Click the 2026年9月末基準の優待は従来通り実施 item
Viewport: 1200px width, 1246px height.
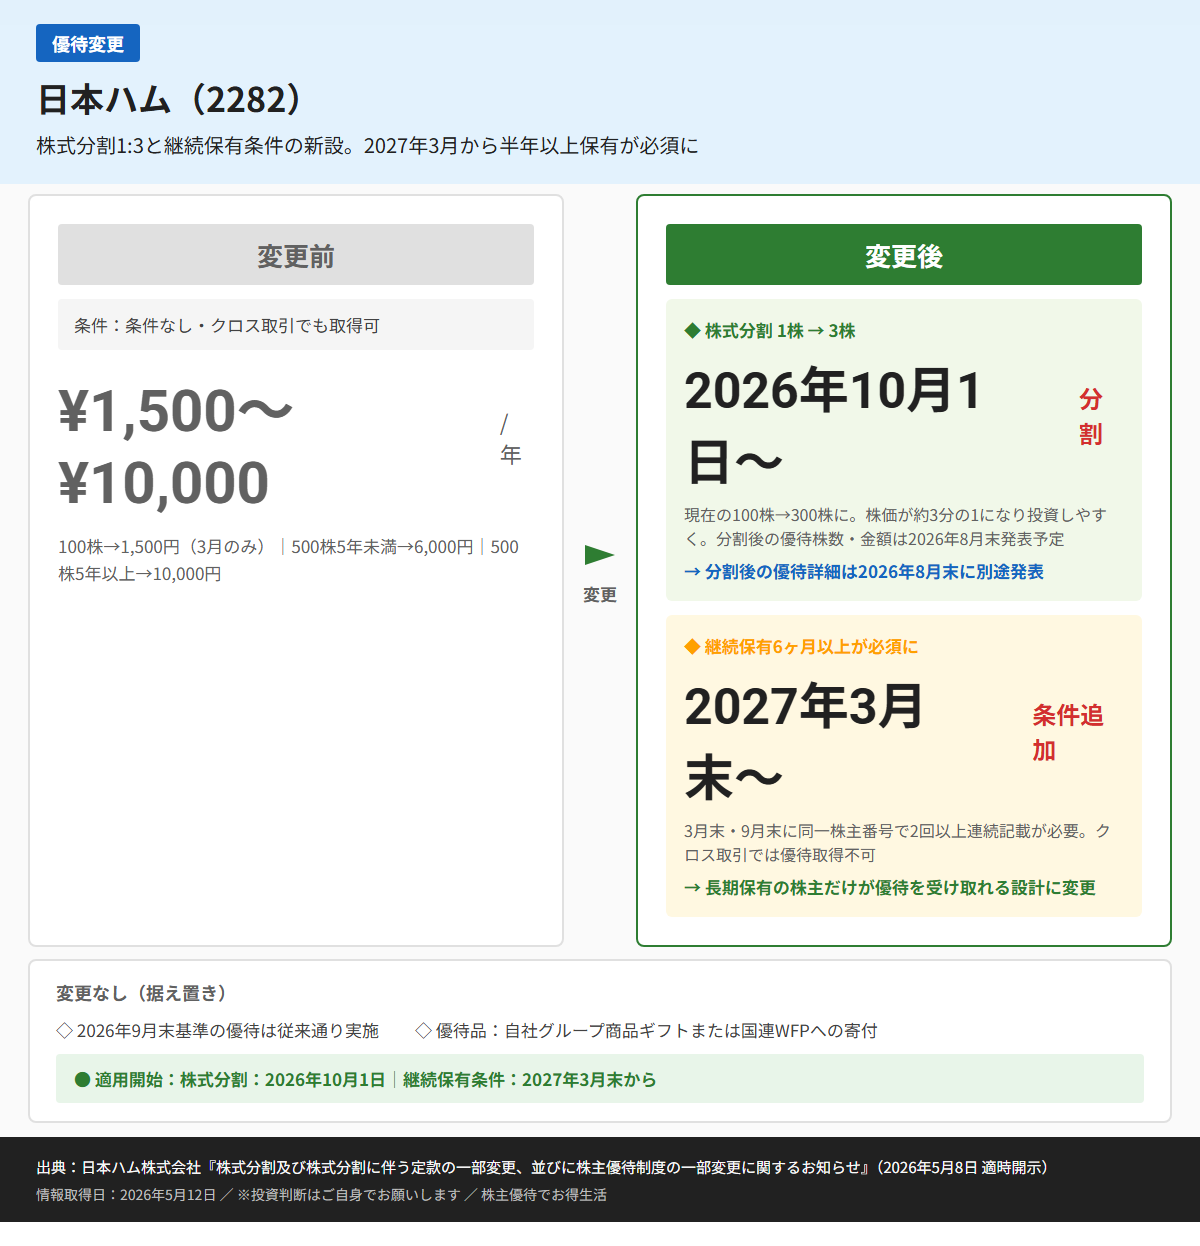(x=228, y=1031)
